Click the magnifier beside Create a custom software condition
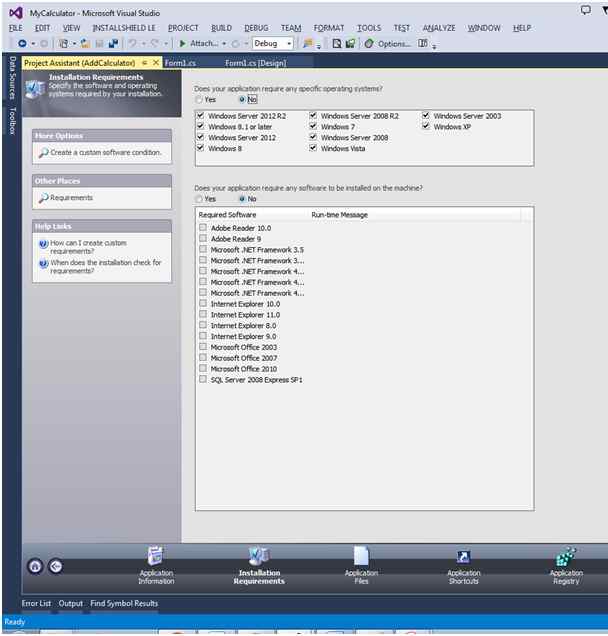Viewport: 608px width, 636px height. (x=43, y=153)
